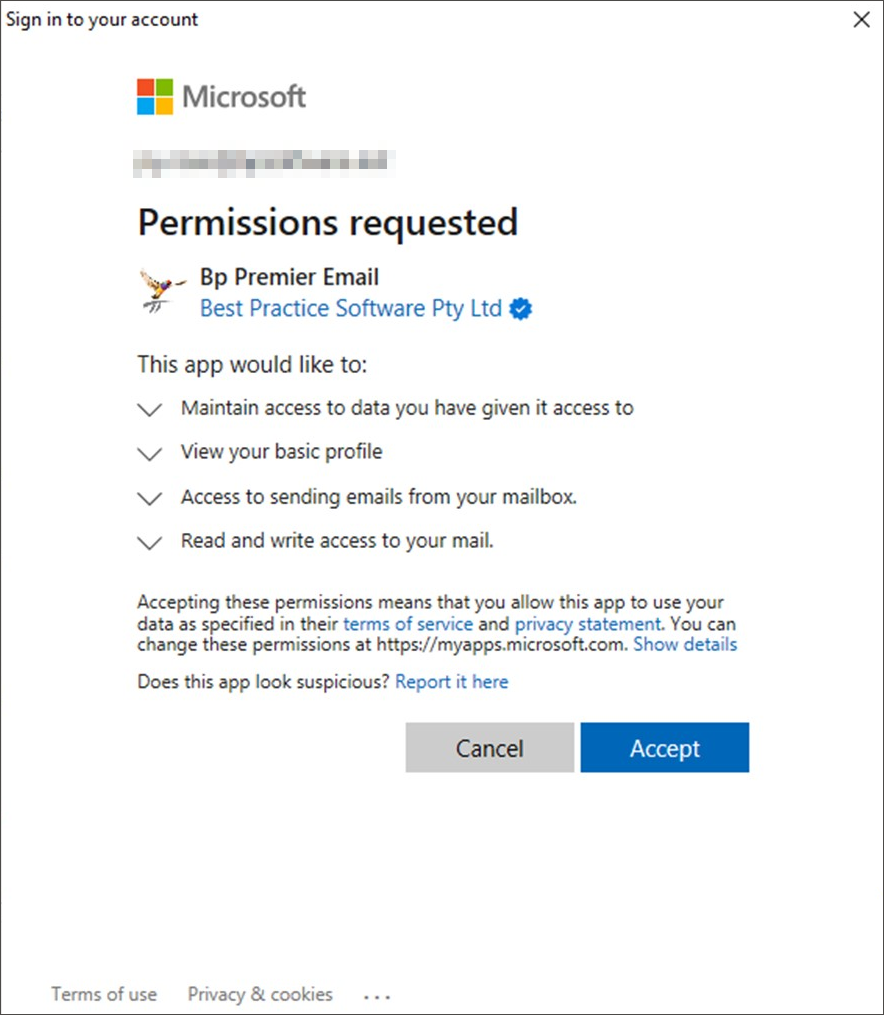This screenshot has width=884, height=1015.
Task: Click the blue verified publisher badge
Action: click(521, 309)
